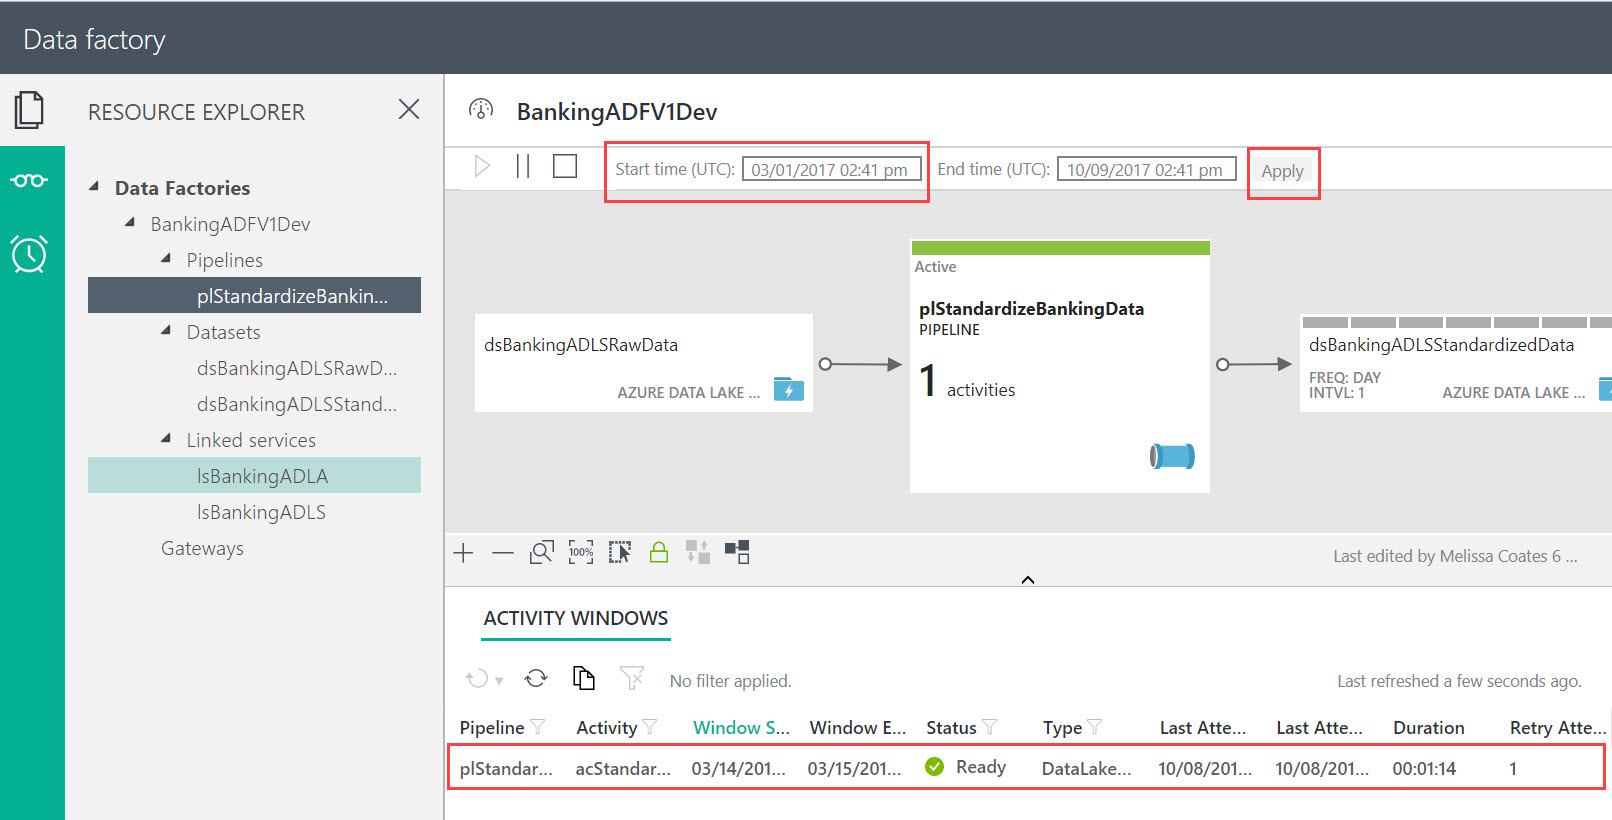This screenshot has width=1612, height=820.
Task: Click the first gray slice bar above StandardizedData
Action: point(1325,322)
